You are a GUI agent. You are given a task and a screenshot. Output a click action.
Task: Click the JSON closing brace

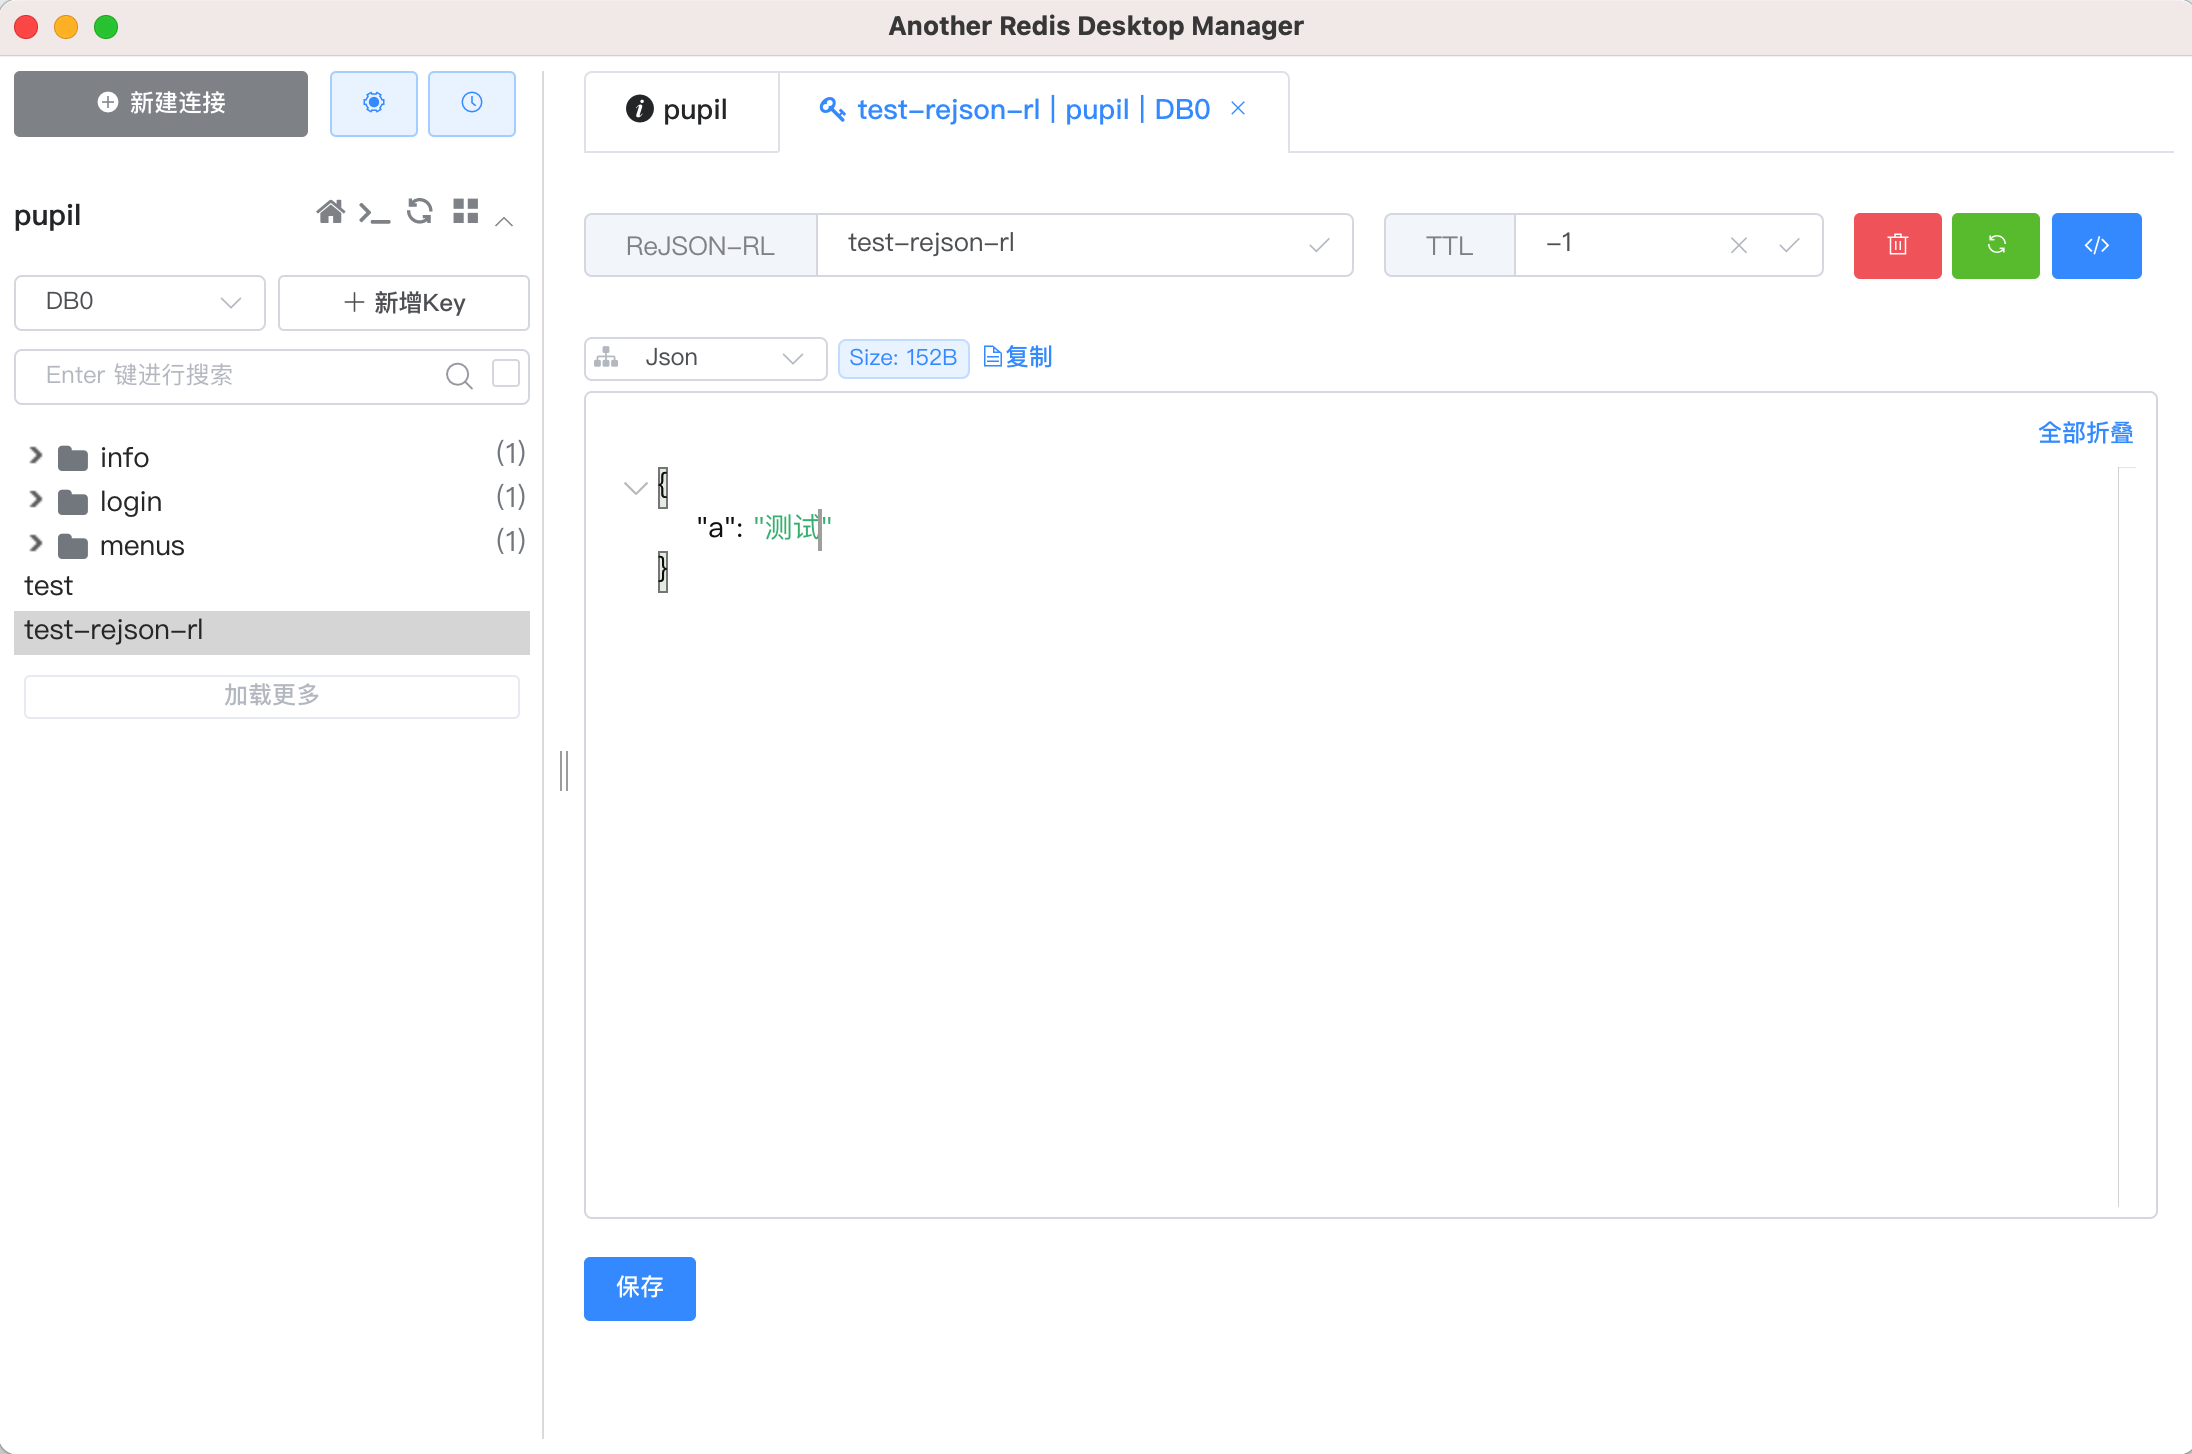[x=663, y=571]
